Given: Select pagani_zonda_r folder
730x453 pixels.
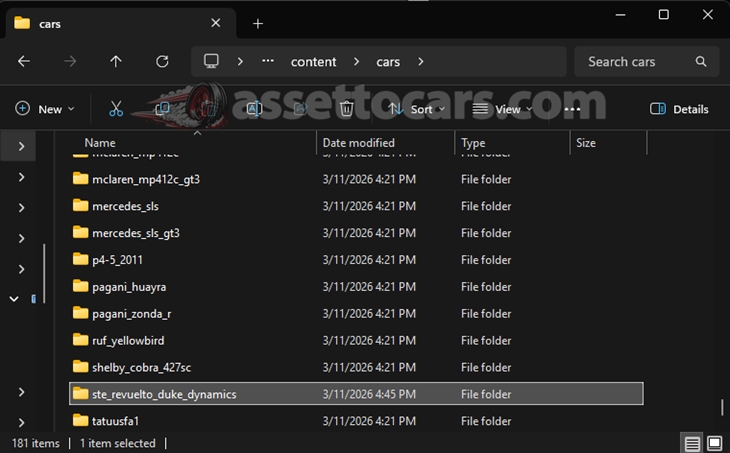Looking at the screenshot, I should 356,314.
